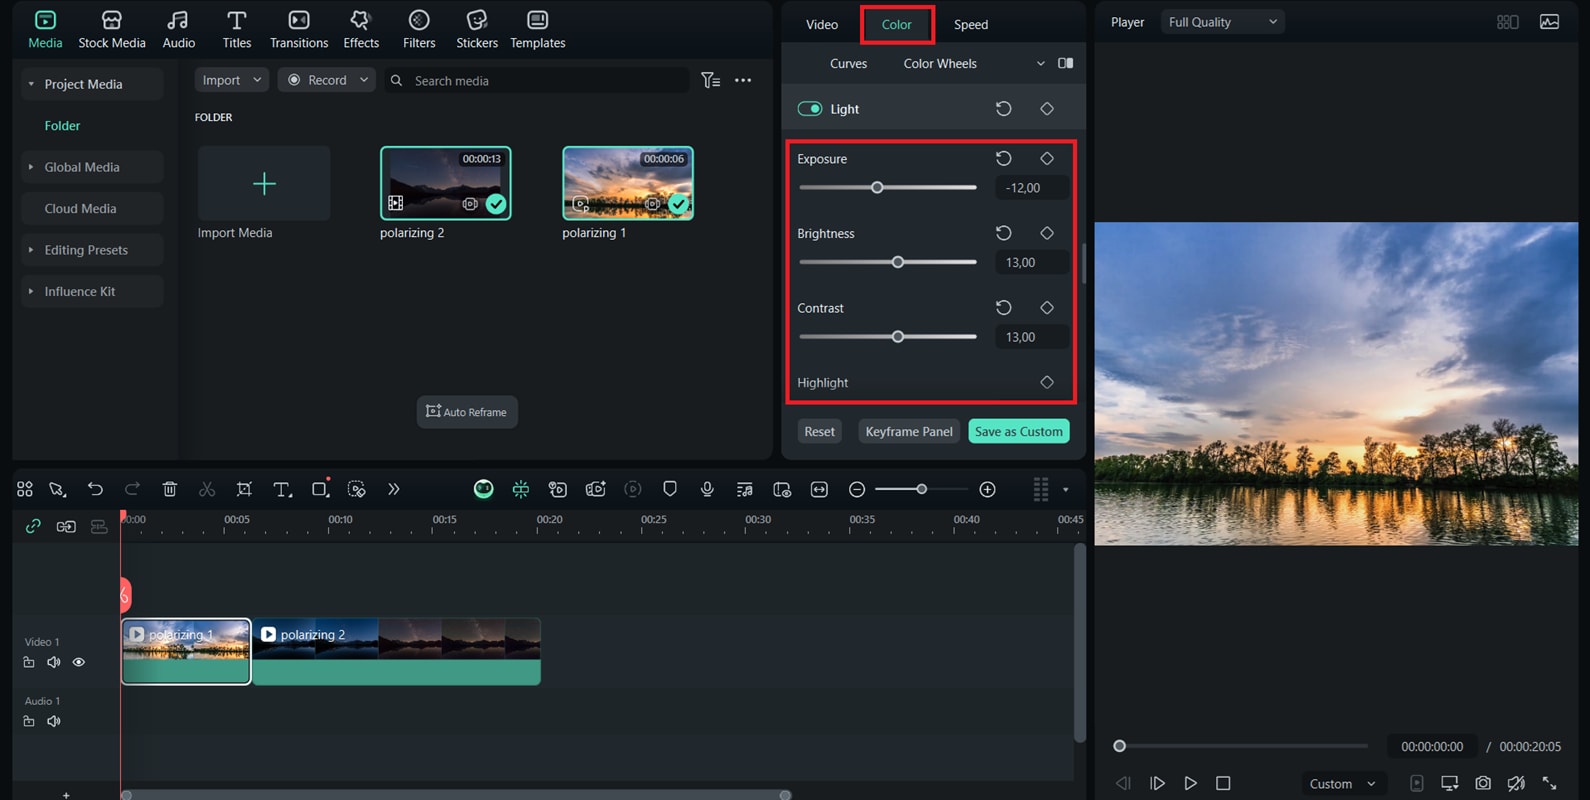Open the Keyframe Panel
Viewport: 1590px width, 800px height.
coord(909,431)
